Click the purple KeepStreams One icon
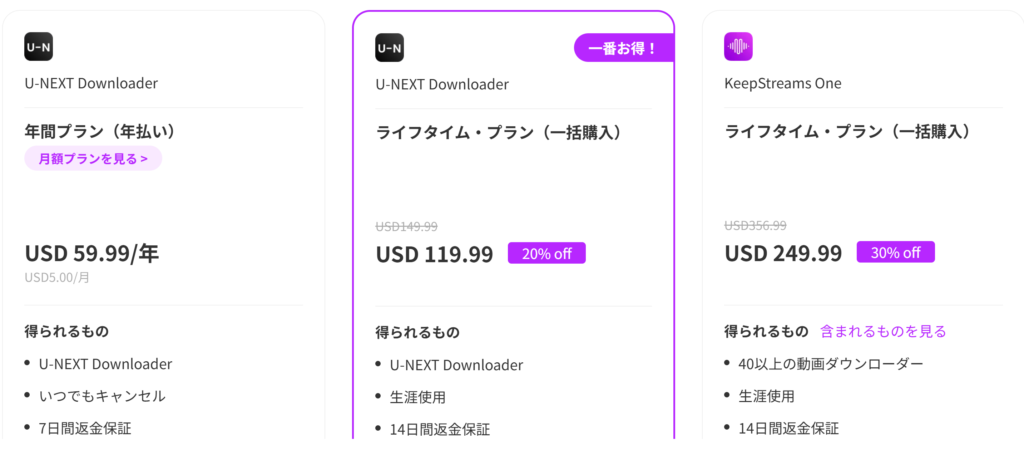This screenshot has width=1024, height=465. click(x=738, y=47)
